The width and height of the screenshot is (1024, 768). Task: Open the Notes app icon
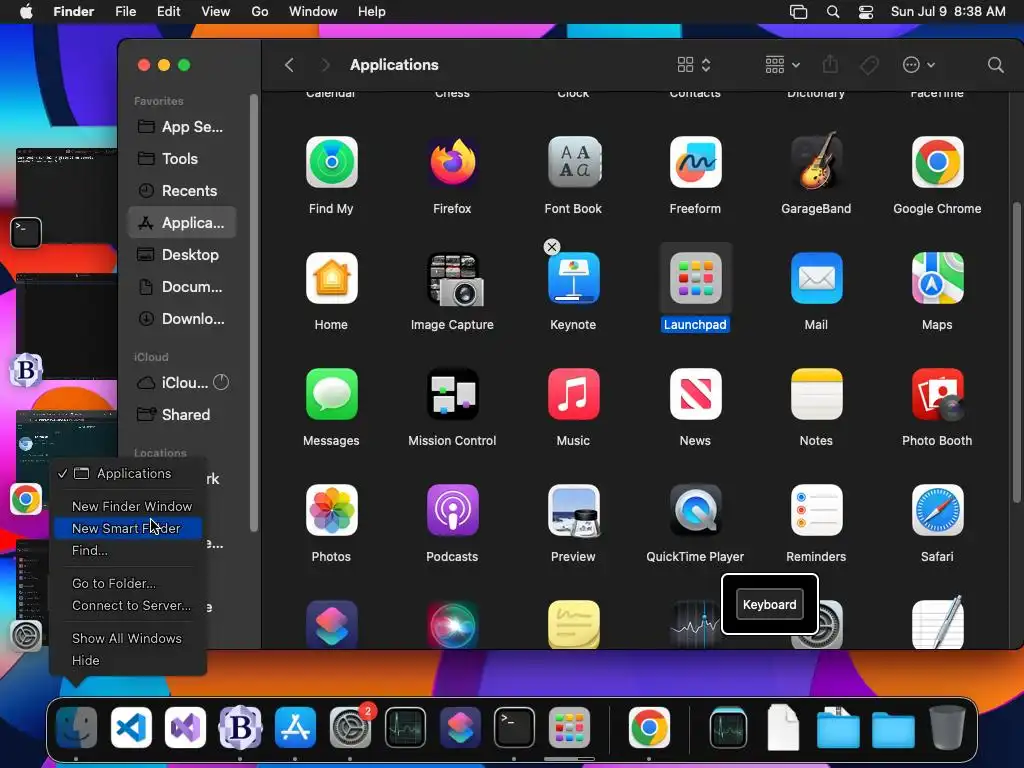point(816,394)
